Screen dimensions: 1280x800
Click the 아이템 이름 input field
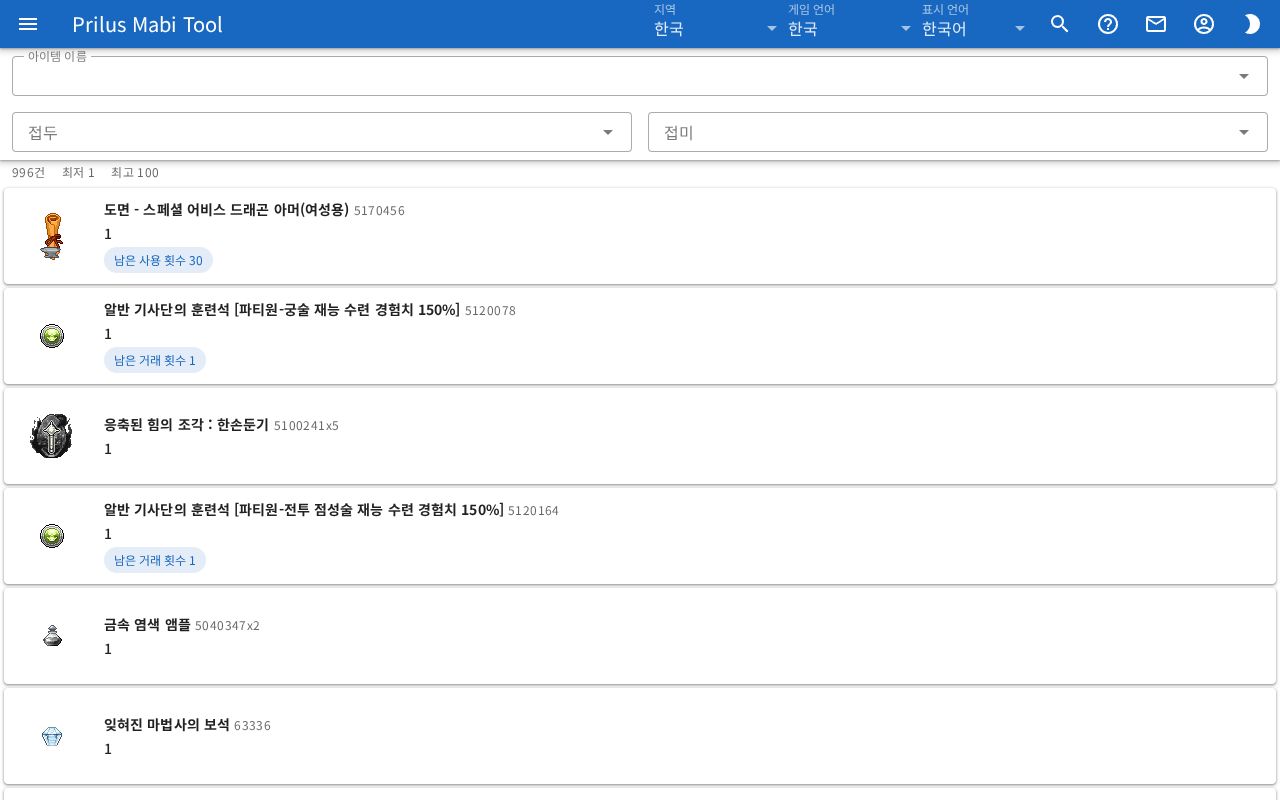click(x=640, y=76)
